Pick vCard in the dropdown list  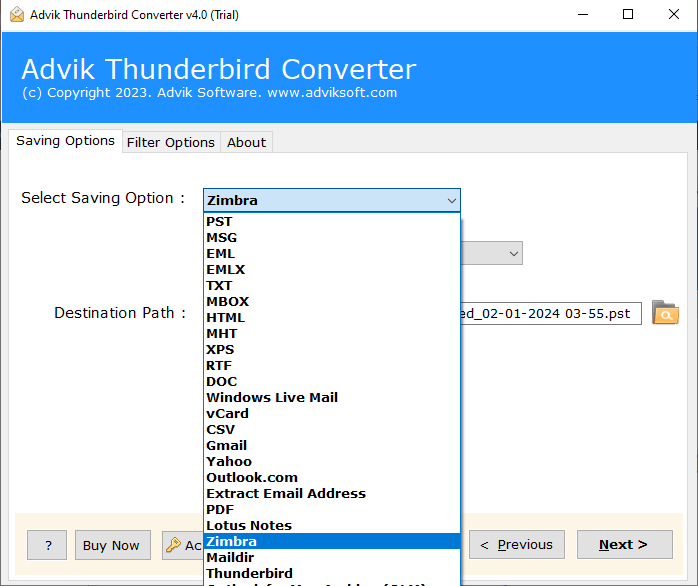332,414
